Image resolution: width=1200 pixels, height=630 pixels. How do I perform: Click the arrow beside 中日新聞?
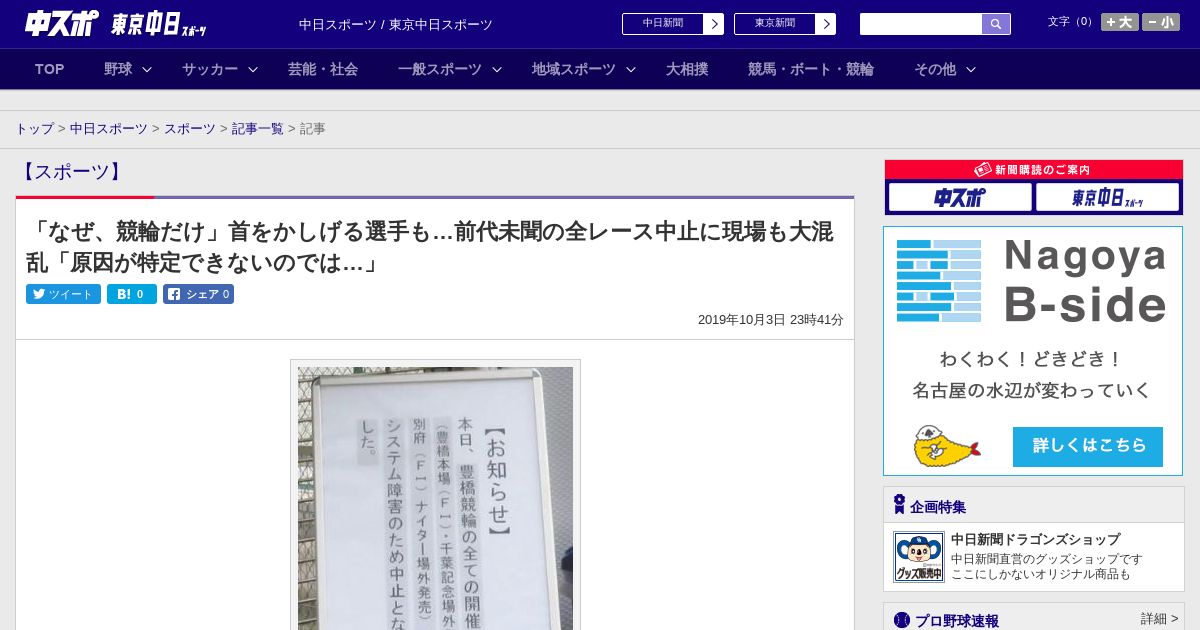pos(713,24)
